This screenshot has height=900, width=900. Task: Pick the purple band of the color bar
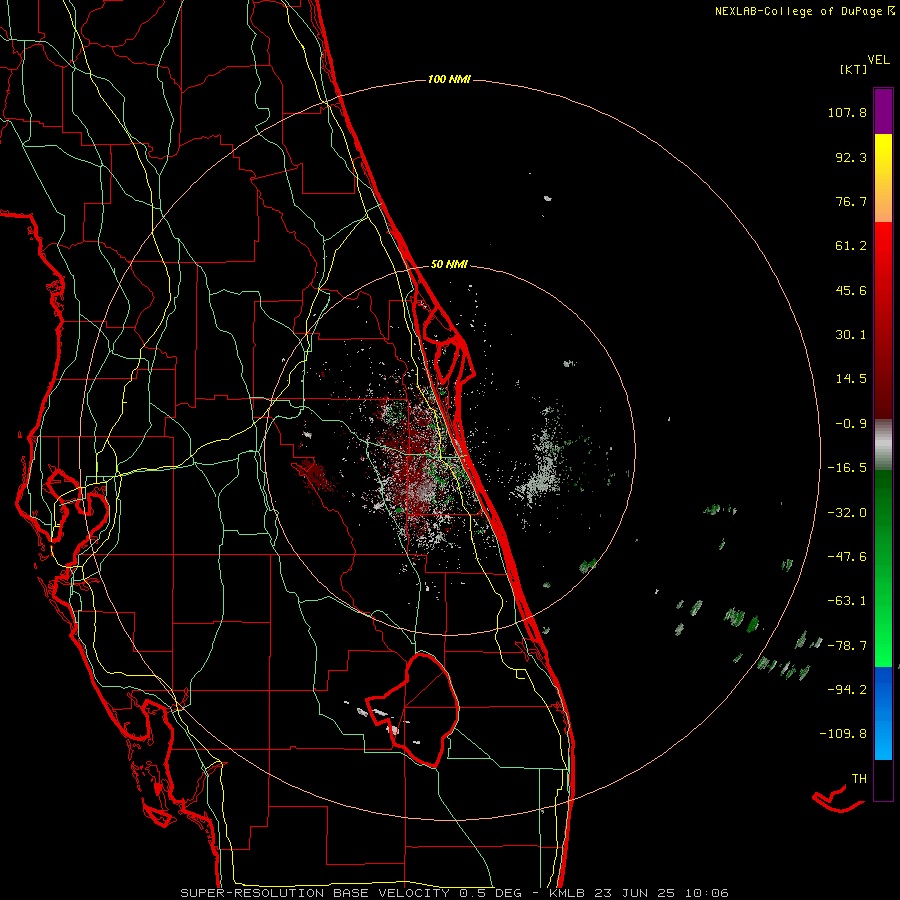(883, 112)
